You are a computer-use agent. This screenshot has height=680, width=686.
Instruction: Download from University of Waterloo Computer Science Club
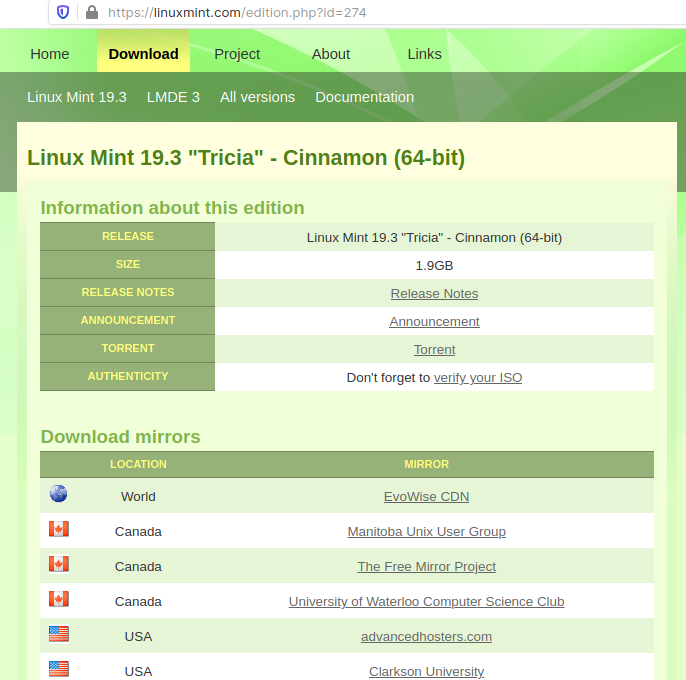coord(426,601)
